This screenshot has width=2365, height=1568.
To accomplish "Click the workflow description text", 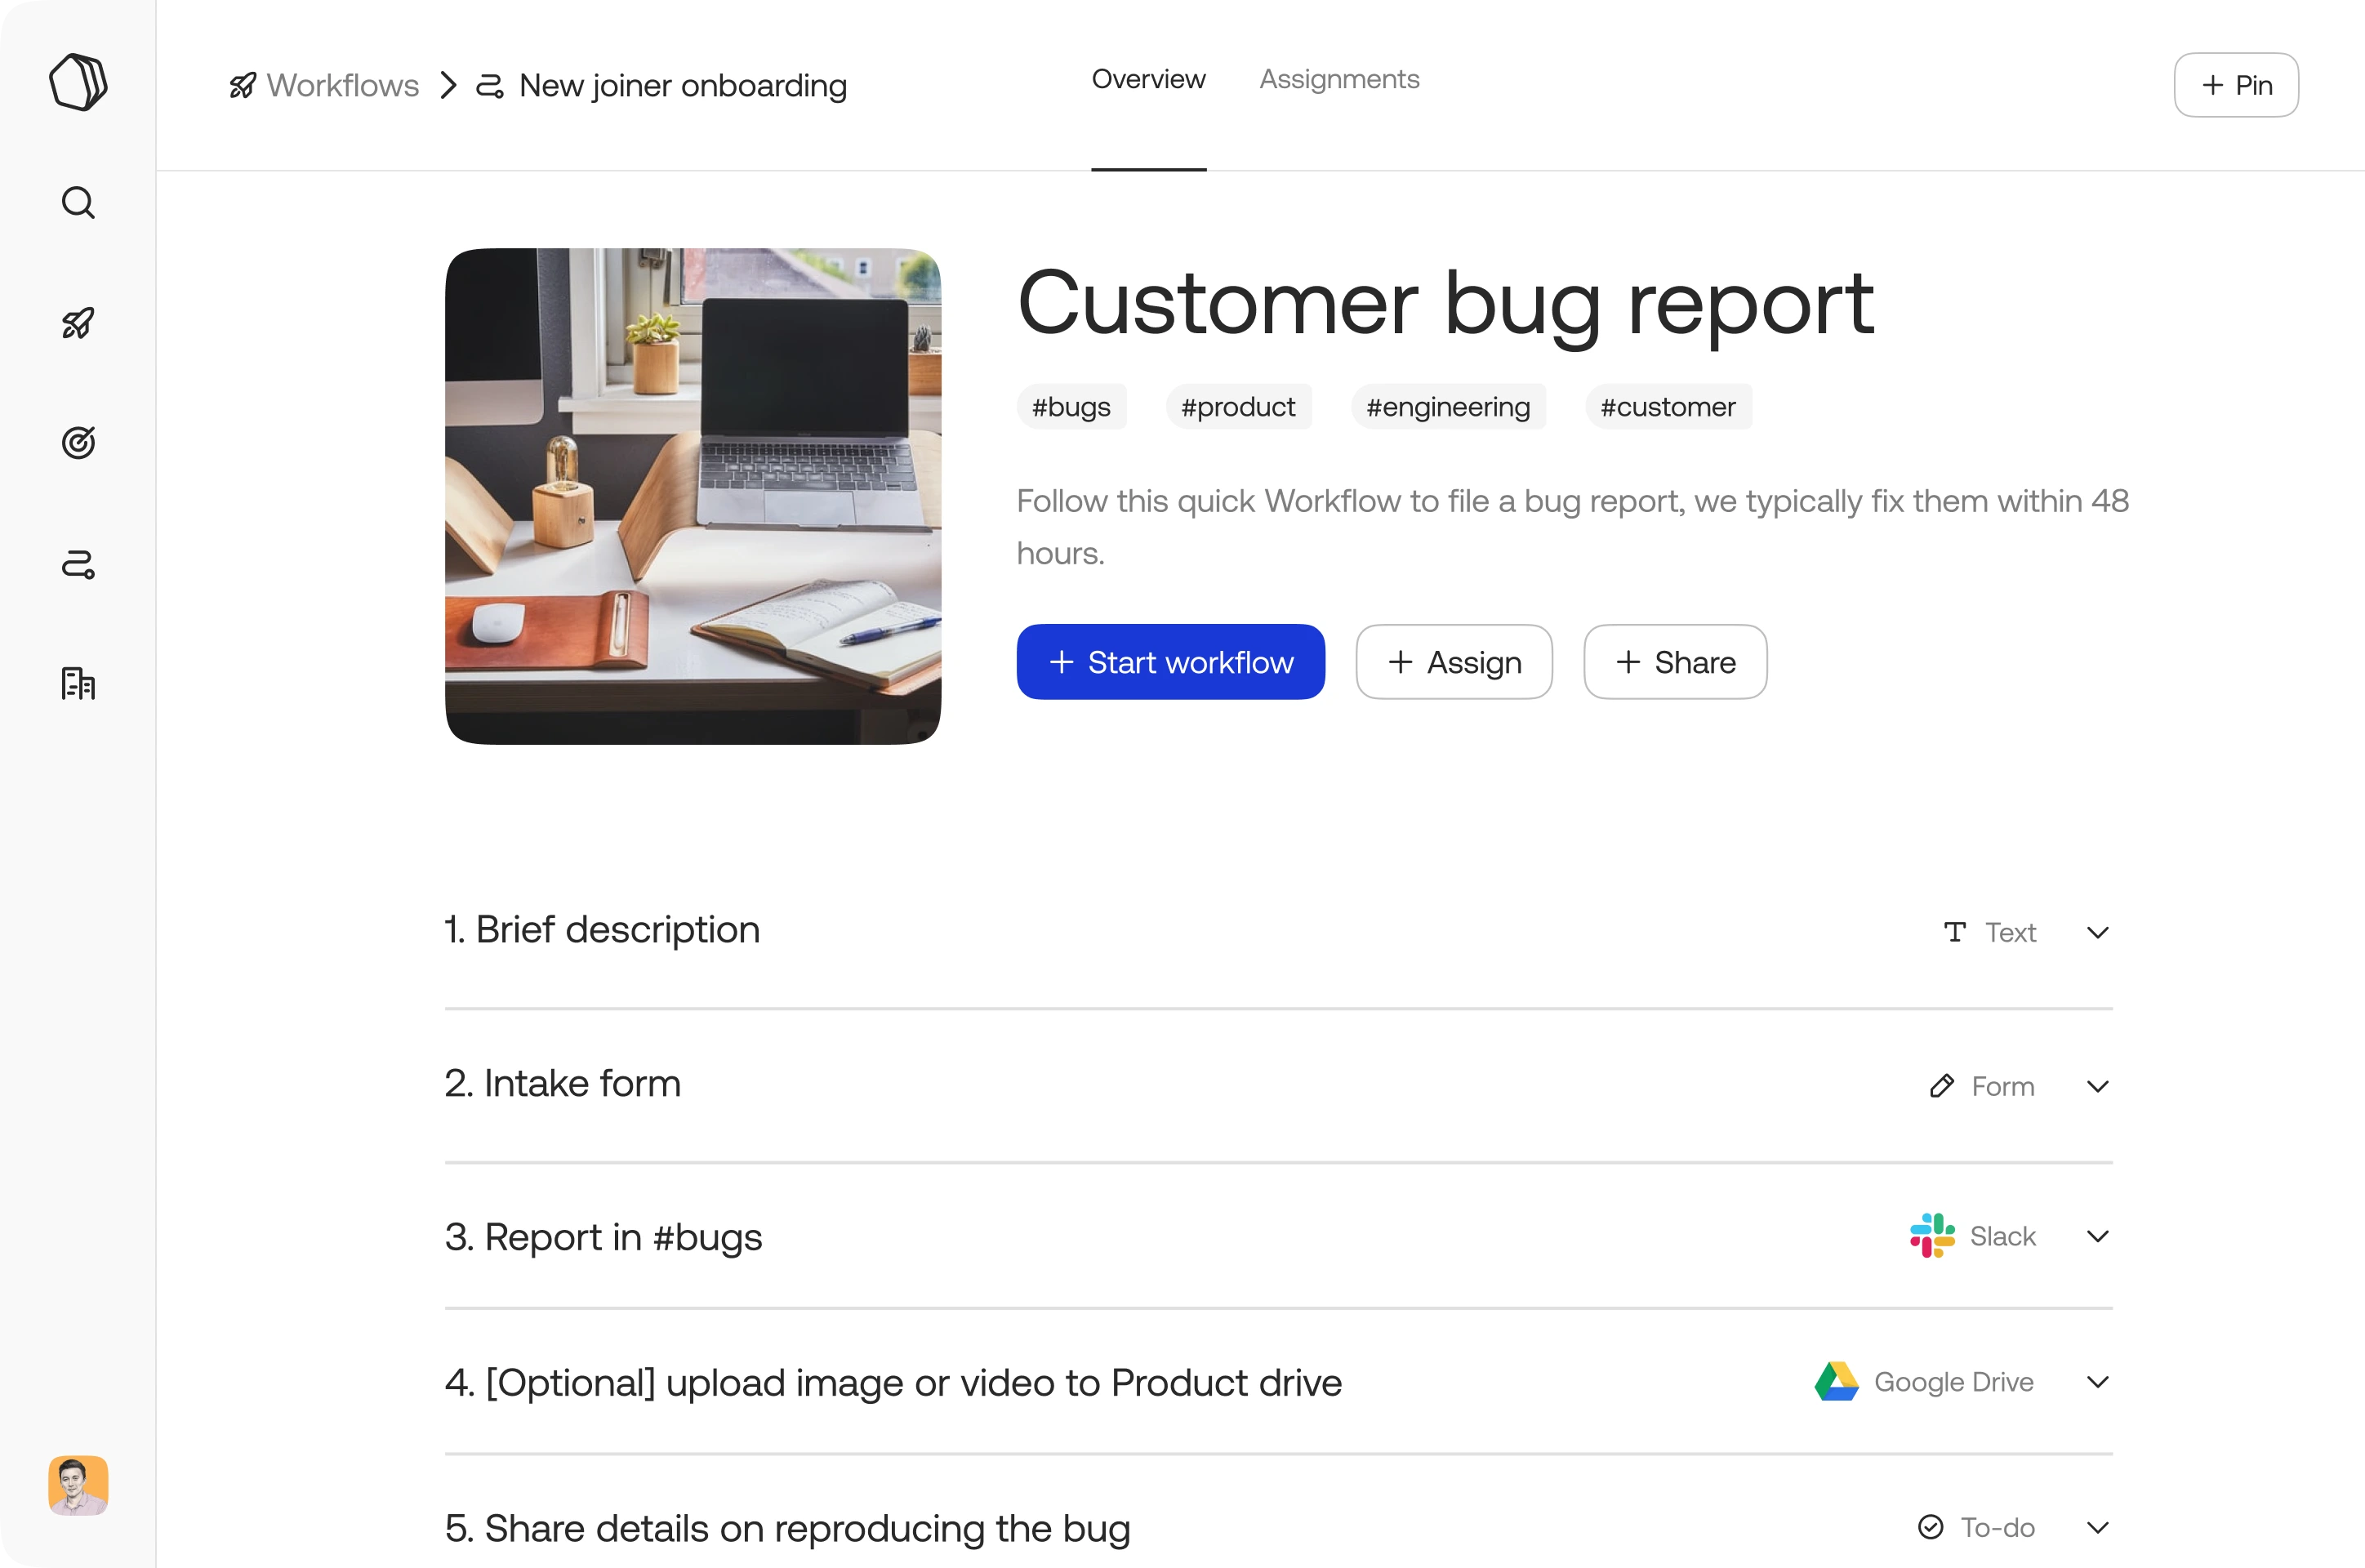I will (x=1573, y=527).
